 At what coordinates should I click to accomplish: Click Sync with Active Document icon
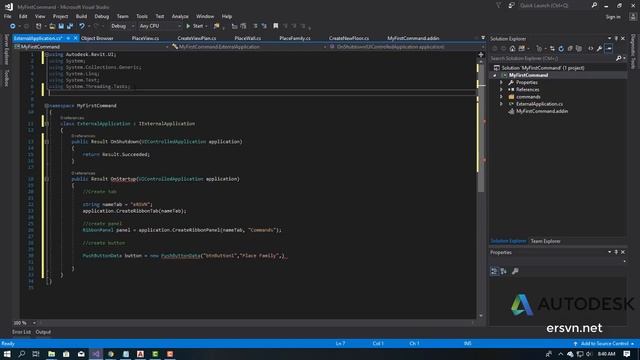552,49
